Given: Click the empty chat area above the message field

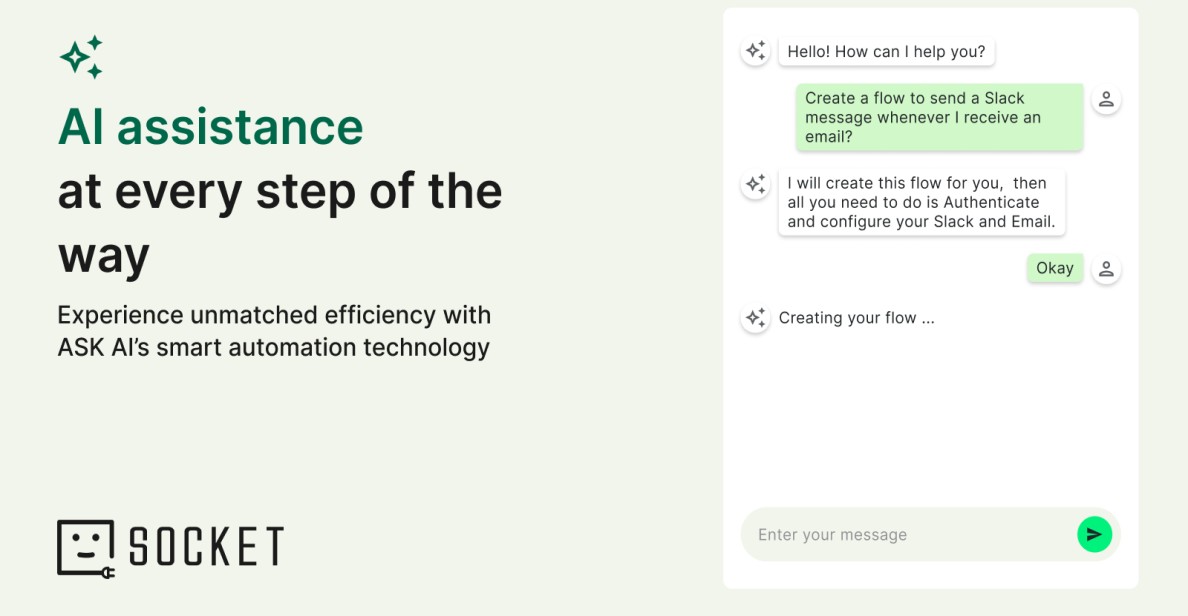Looking at the screenshot, I should [930, 420].
